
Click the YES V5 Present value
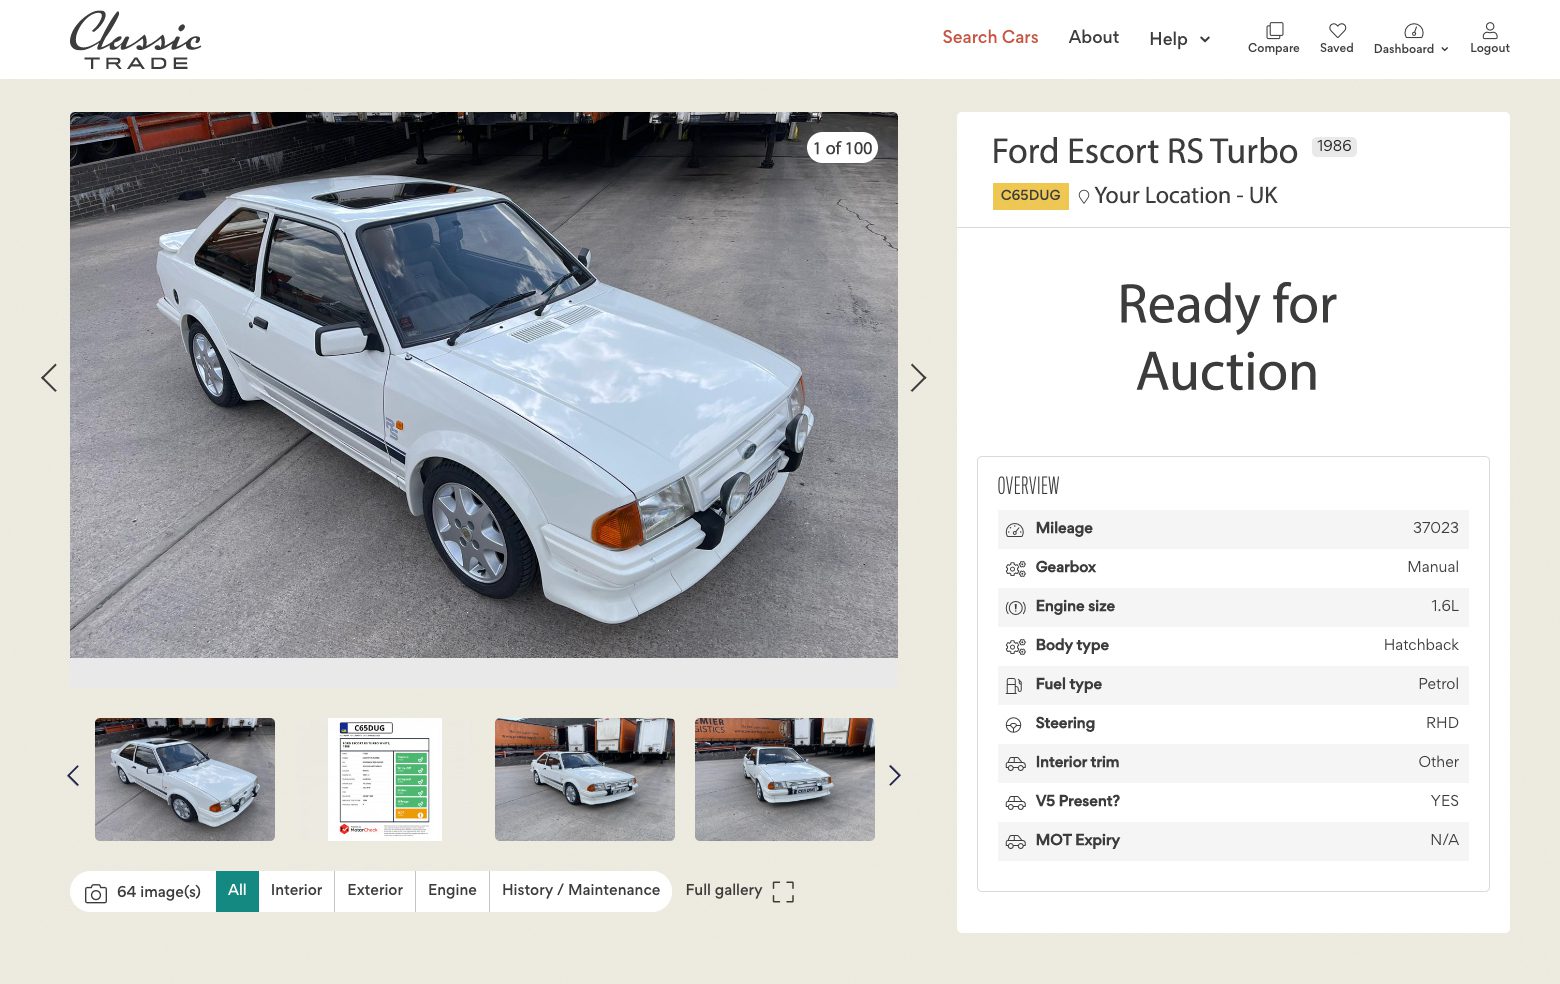click(1444, 801)
